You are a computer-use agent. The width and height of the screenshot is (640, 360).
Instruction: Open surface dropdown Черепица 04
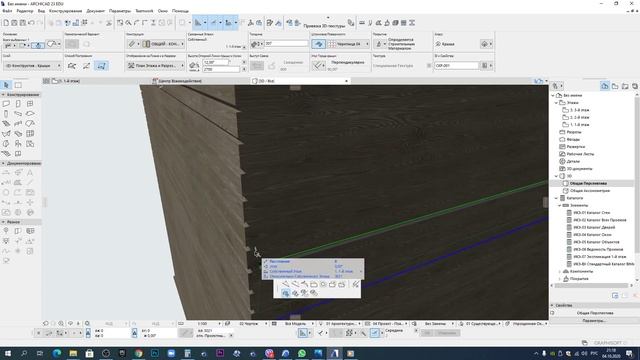[x=349, y=44]
